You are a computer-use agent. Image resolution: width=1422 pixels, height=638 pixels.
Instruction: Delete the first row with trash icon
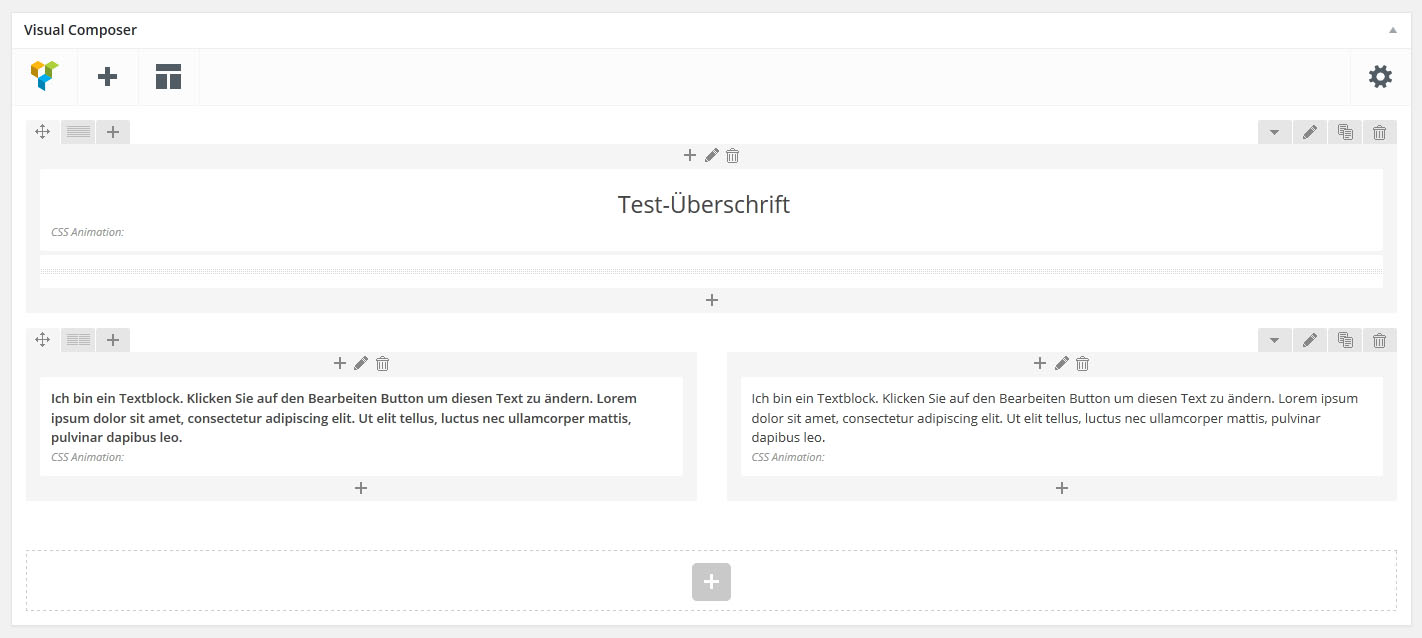tap(1380, 132)
